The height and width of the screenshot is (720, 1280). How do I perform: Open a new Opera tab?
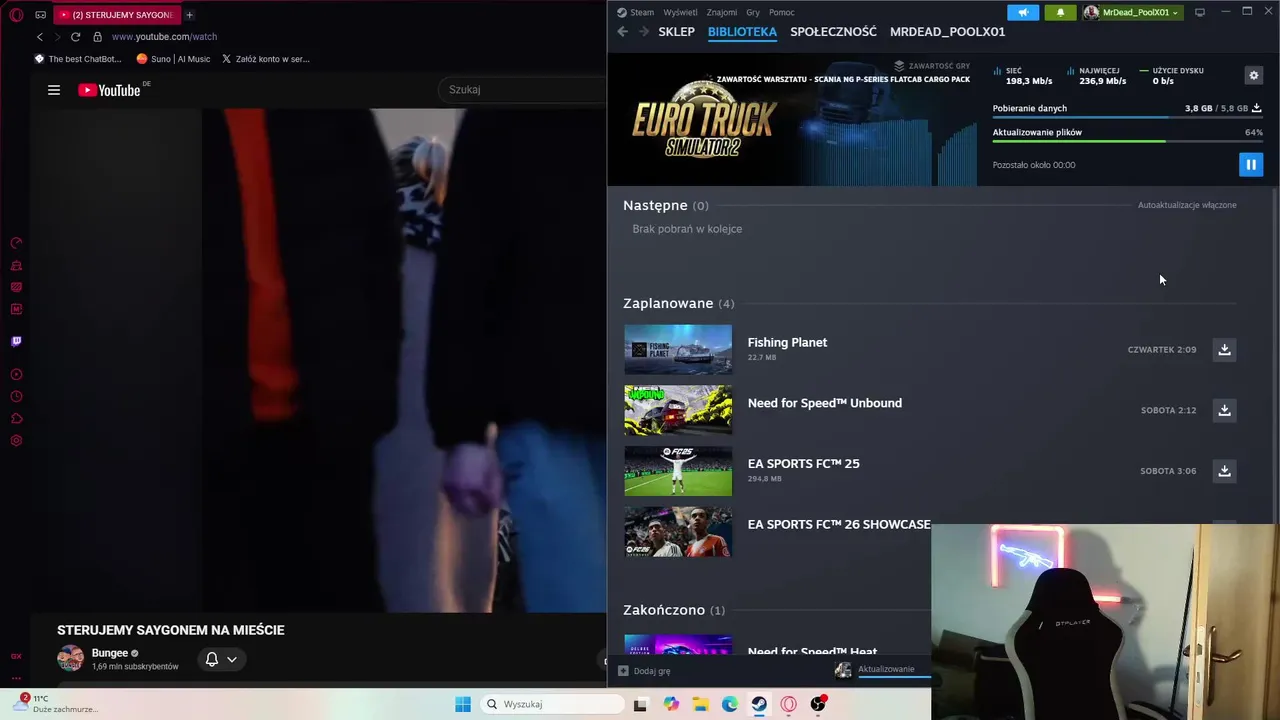pyautogui.click(x=189, y=15)
